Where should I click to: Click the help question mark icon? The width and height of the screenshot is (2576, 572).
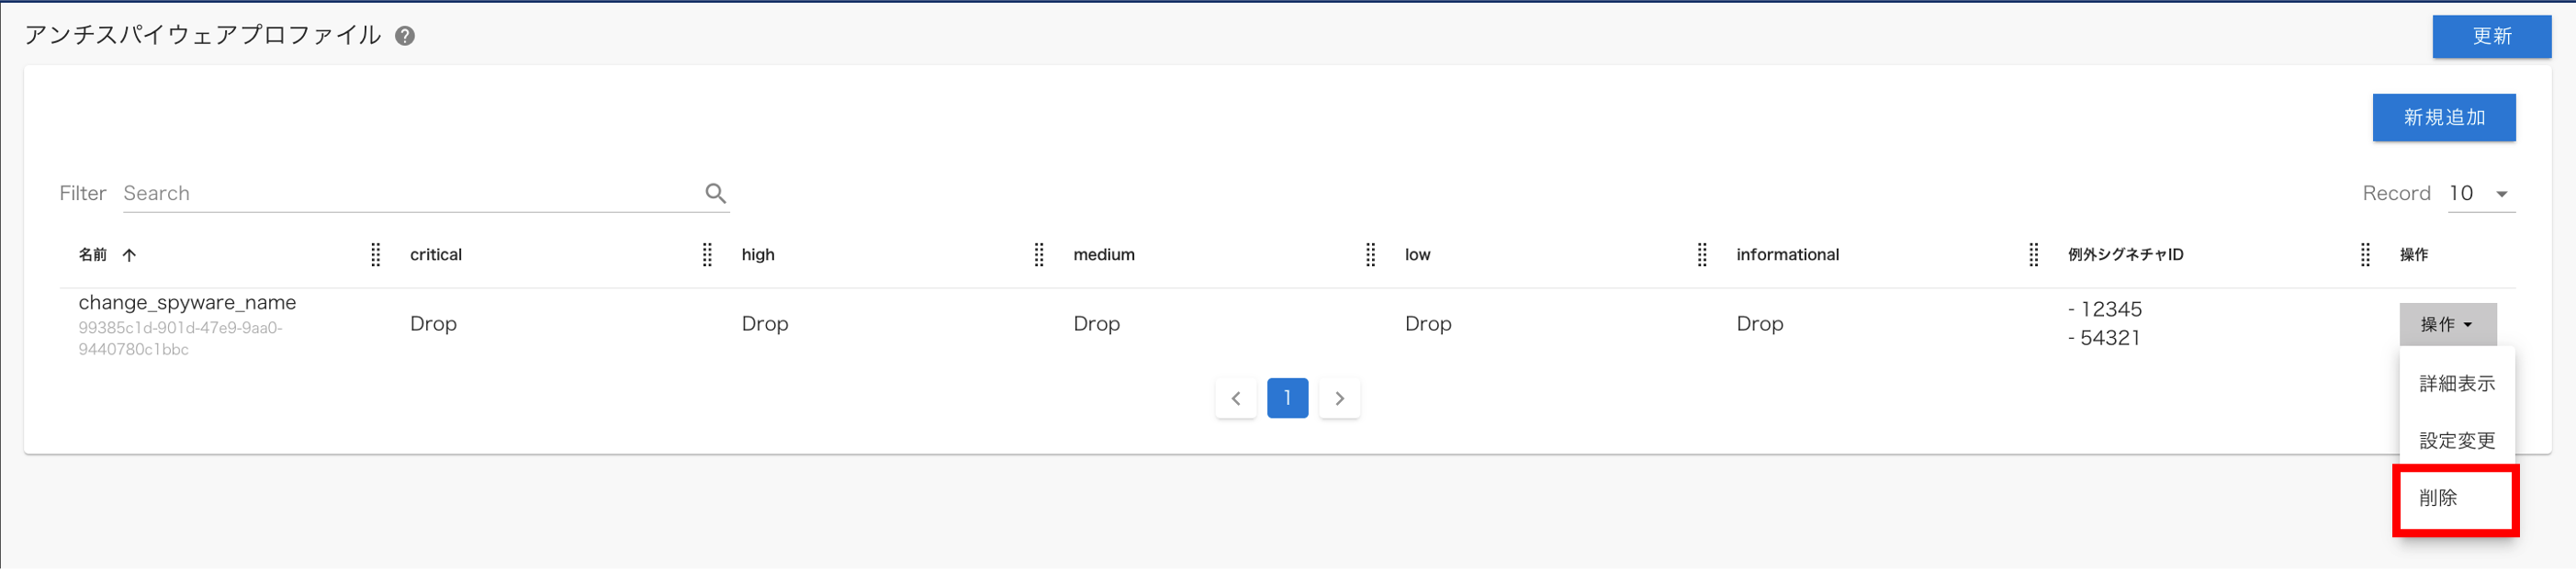(405, 36)
